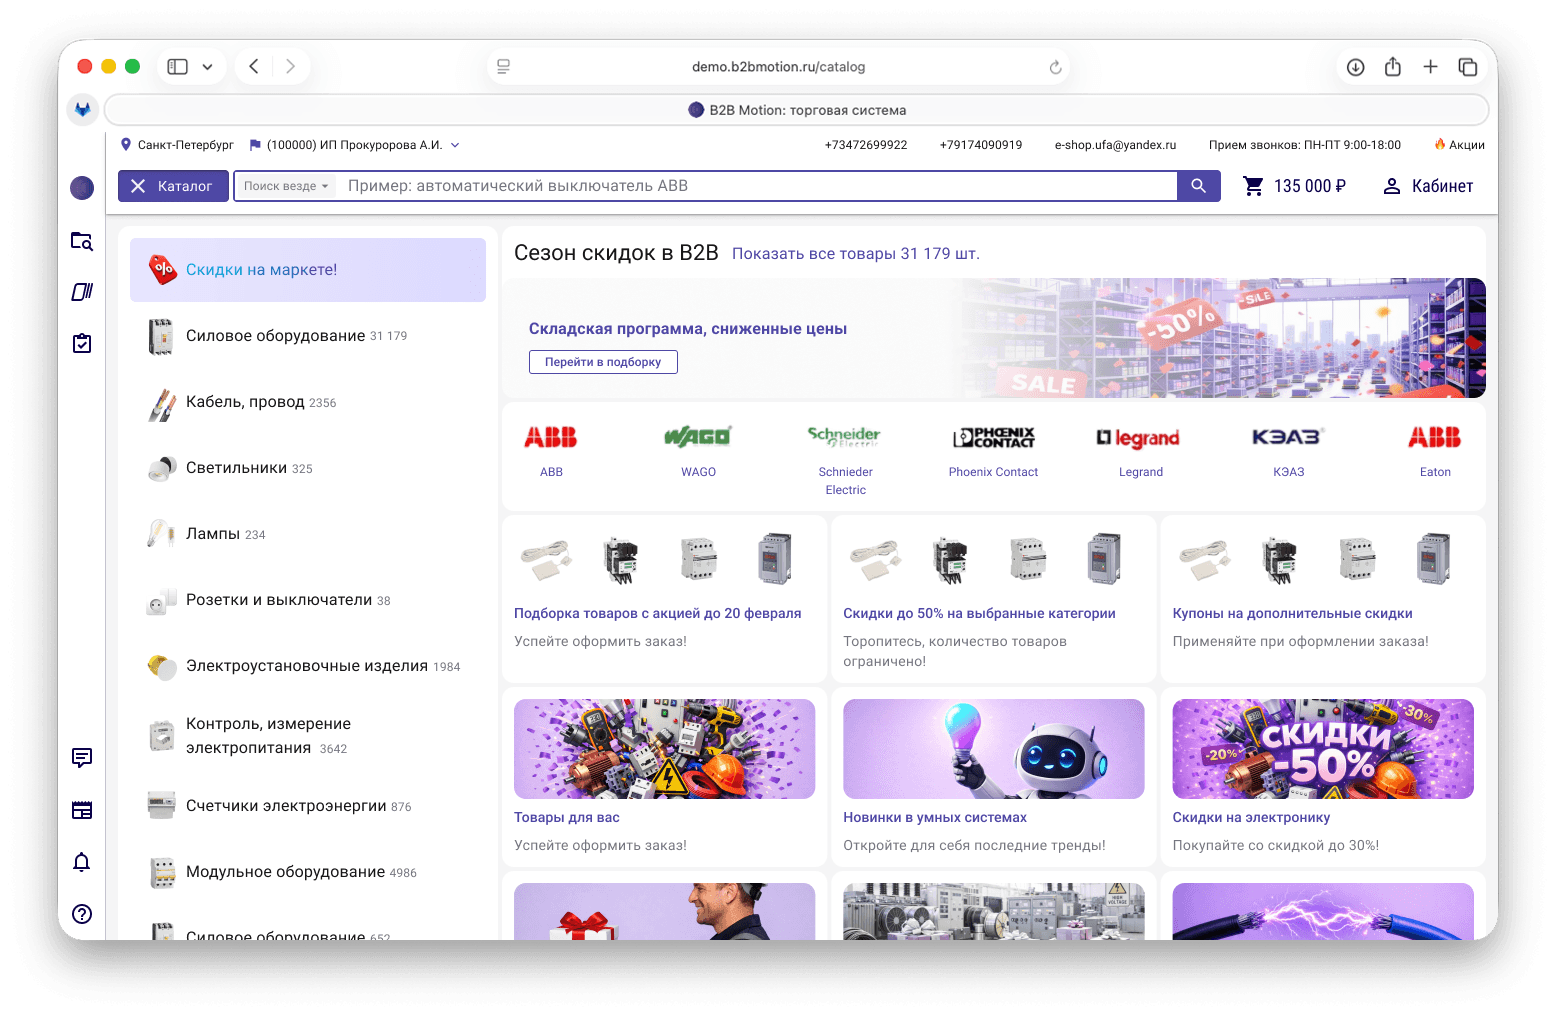Click Перейти в подборку button
This screenshot has height=1016, width=1556.
pyautogui.click(x=603, y=362)
